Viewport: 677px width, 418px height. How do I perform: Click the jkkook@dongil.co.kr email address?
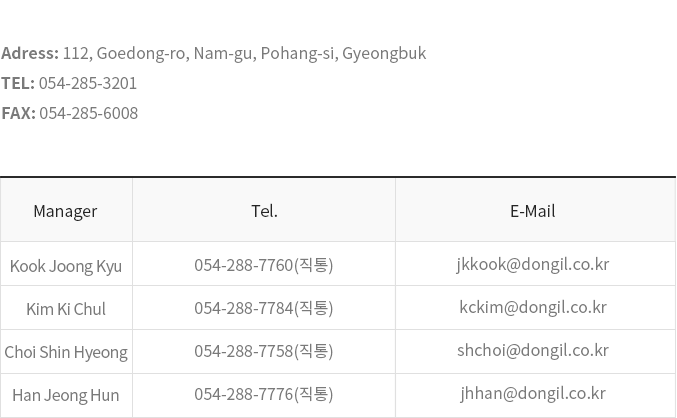[x=533, y=264]
